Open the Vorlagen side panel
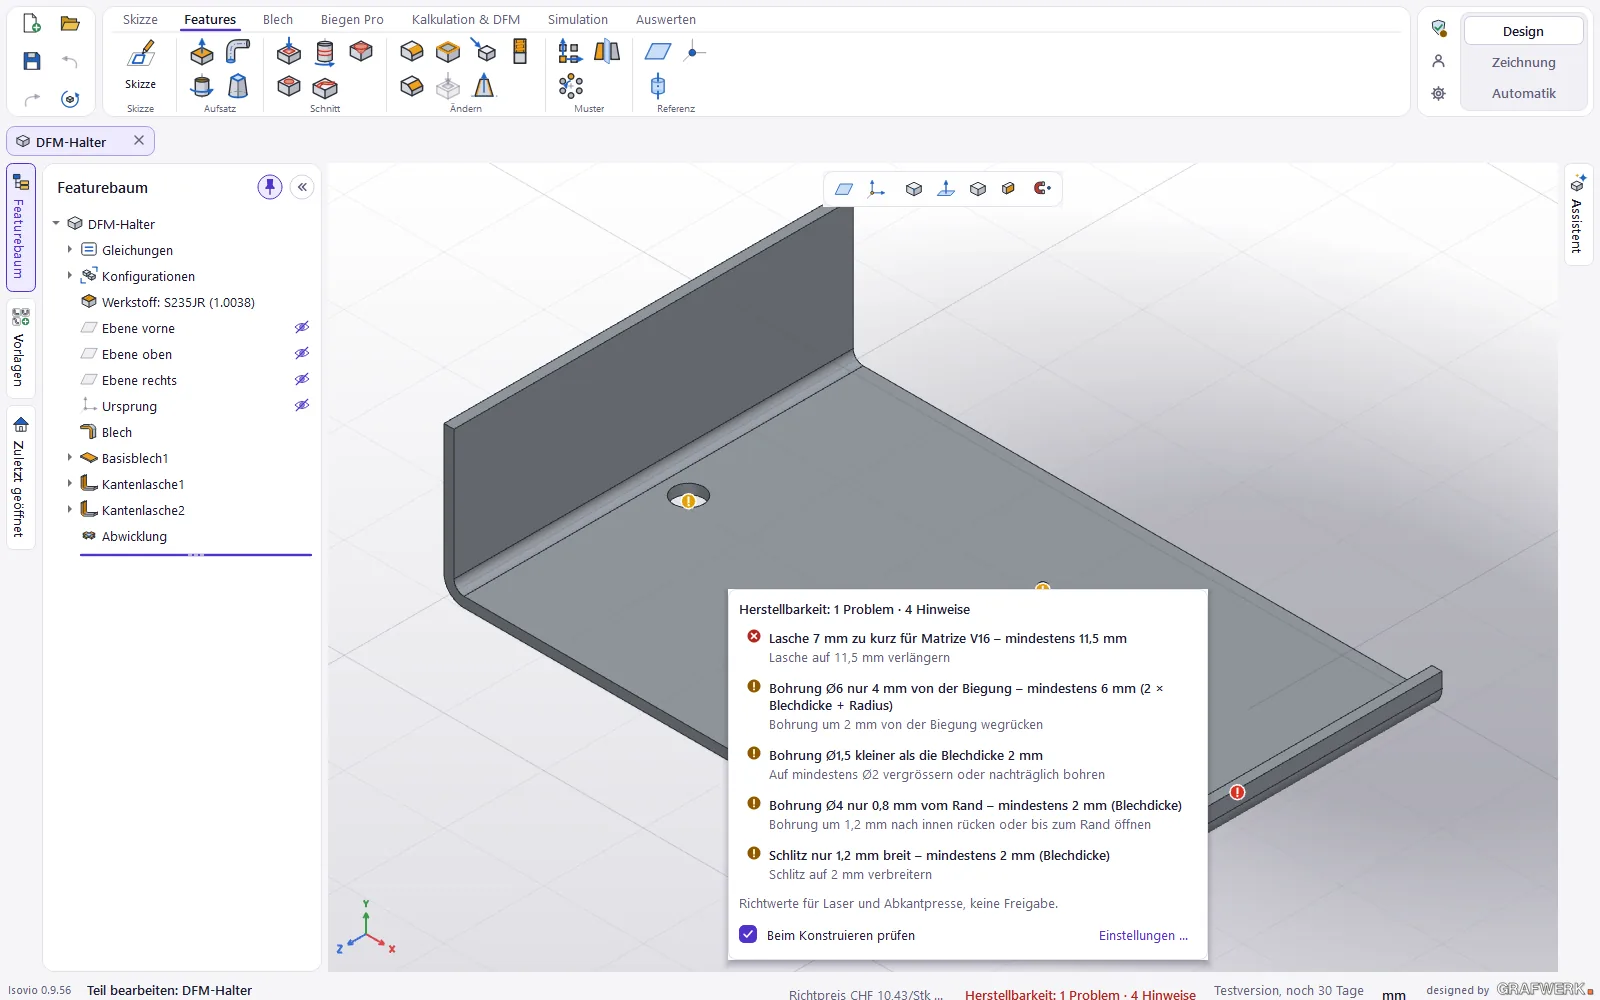This screenshot has width=1600, height=1000. [x=20, y=348]
